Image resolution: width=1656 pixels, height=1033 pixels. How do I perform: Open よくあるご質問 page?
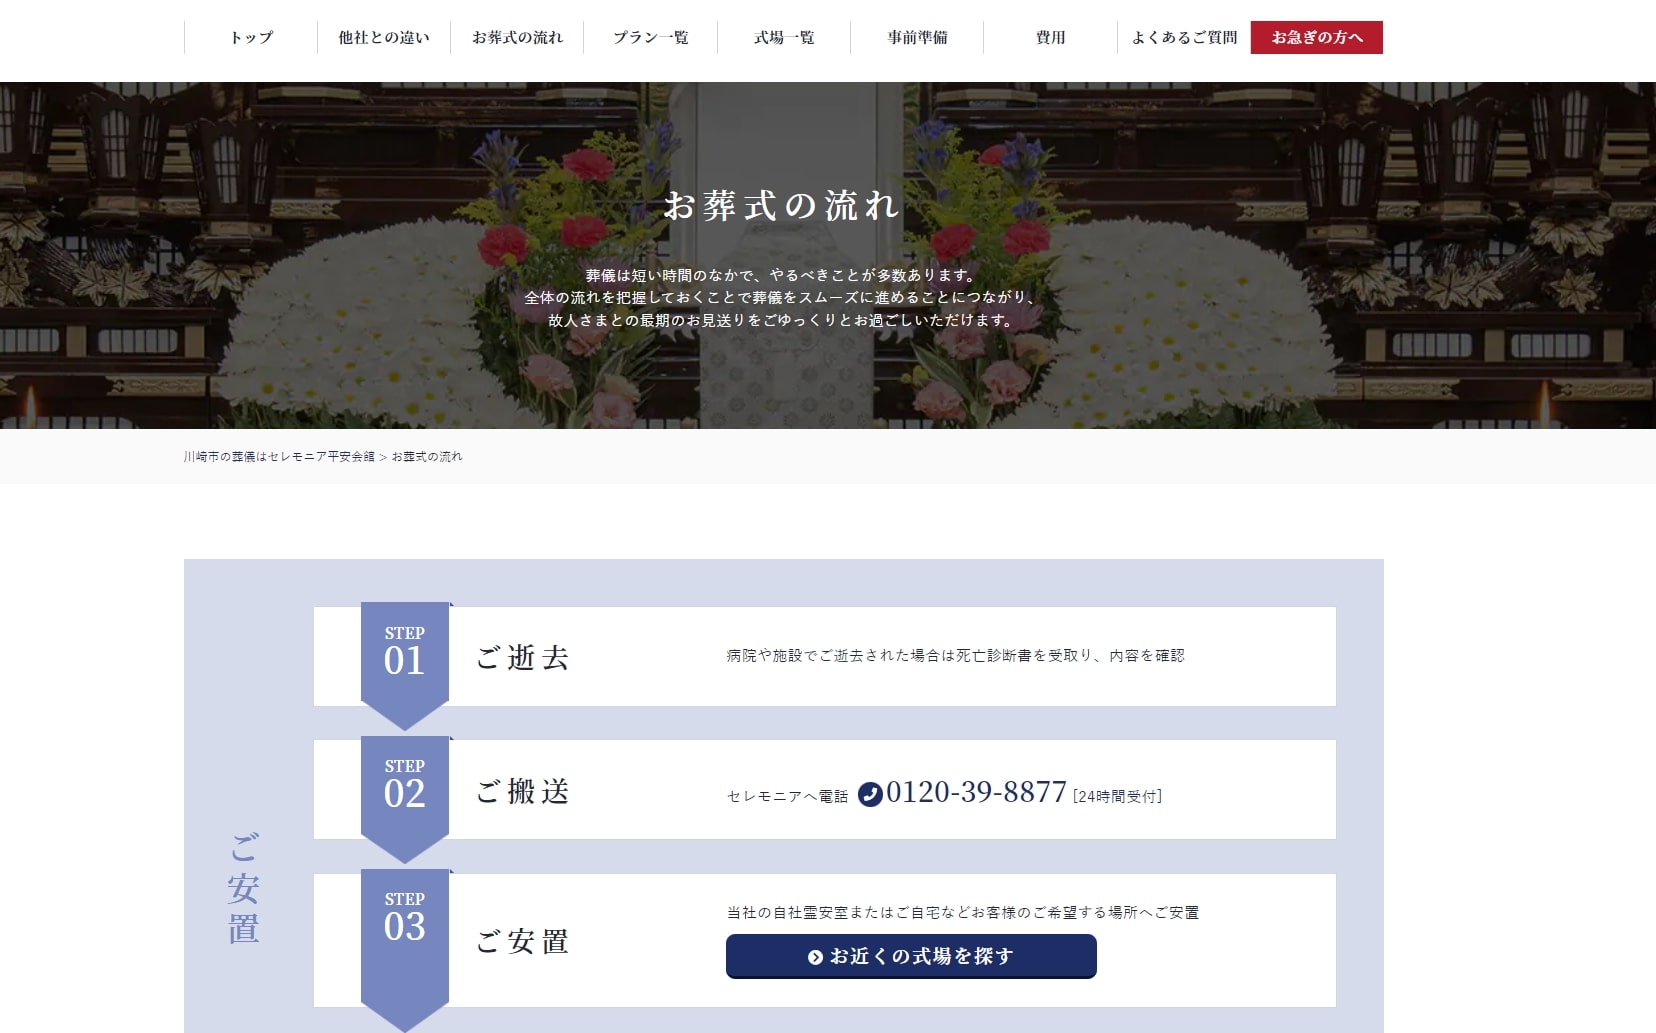coord(1184,38)
